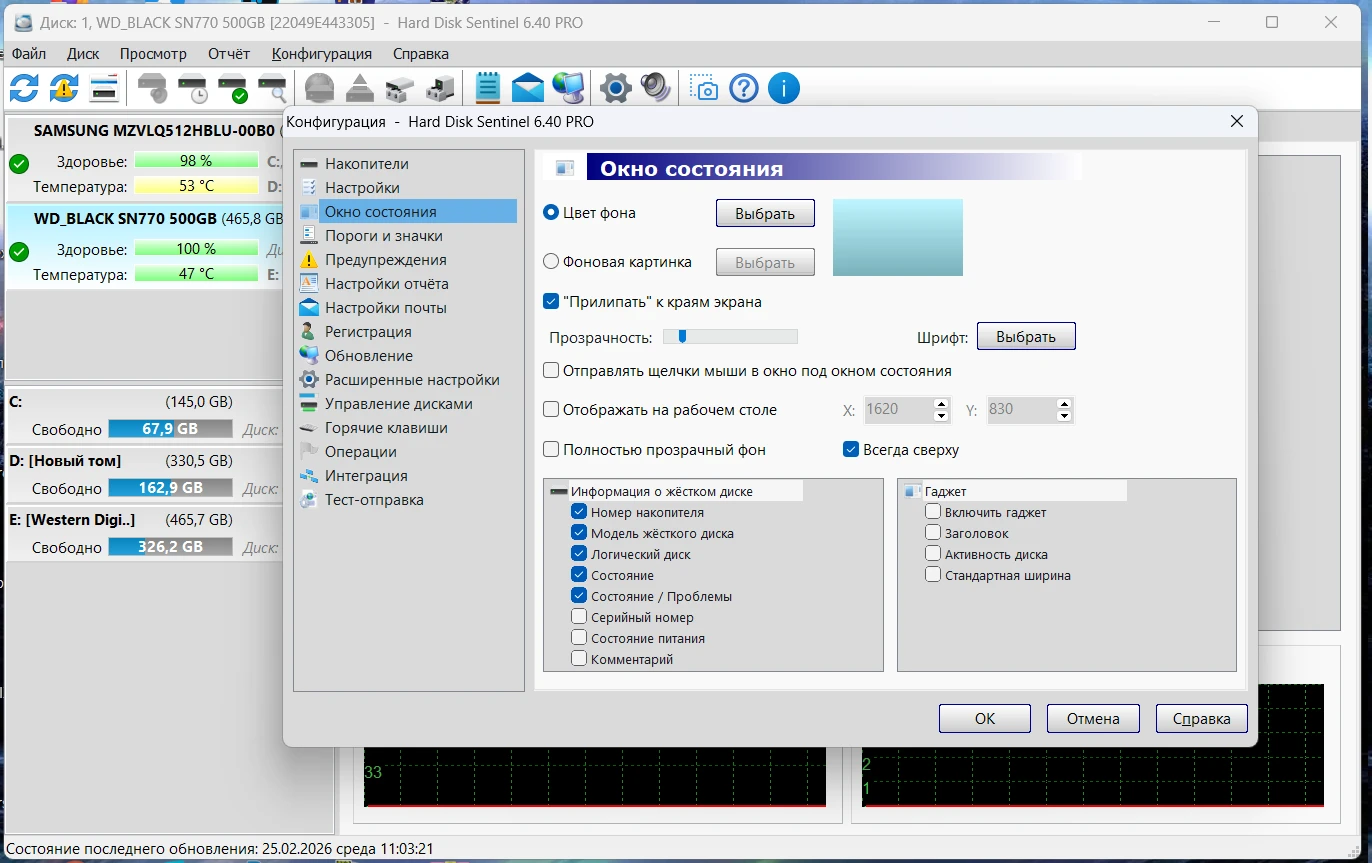Click the gear configuration toolbar icon
This screenshot has height=863, width=1372.
point(615,88)
